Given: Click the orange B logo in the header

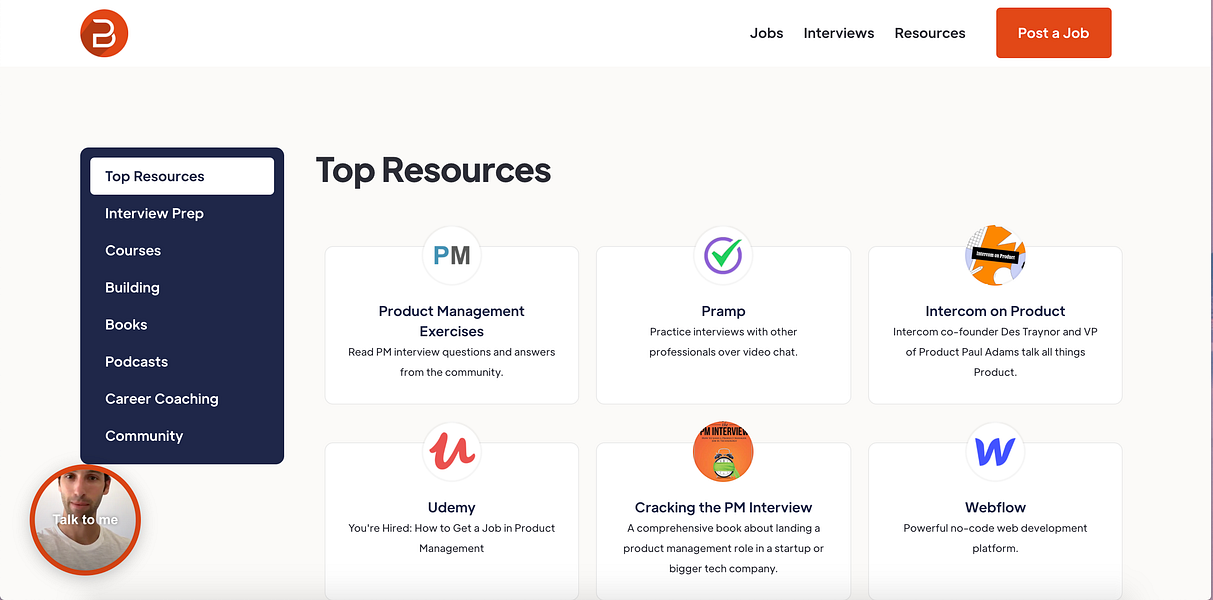Looking at the screenshot, I should pos(104,33).
